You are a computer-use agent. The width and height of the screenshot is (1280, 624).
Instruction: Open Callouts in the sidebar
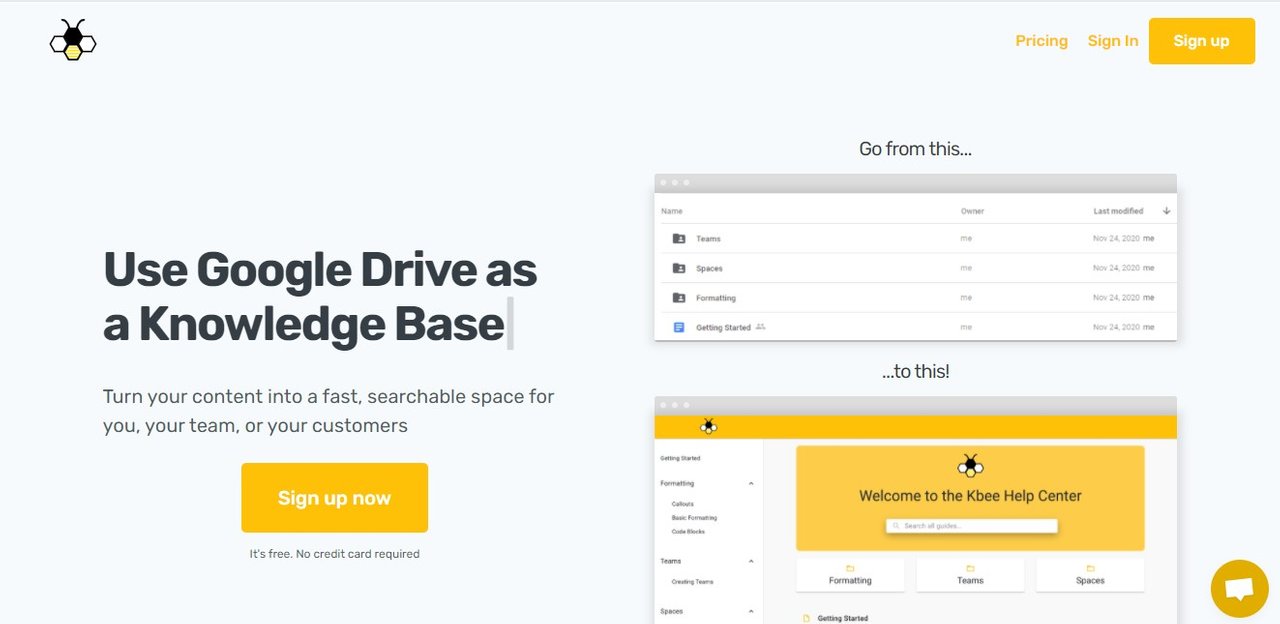(682, 504)
